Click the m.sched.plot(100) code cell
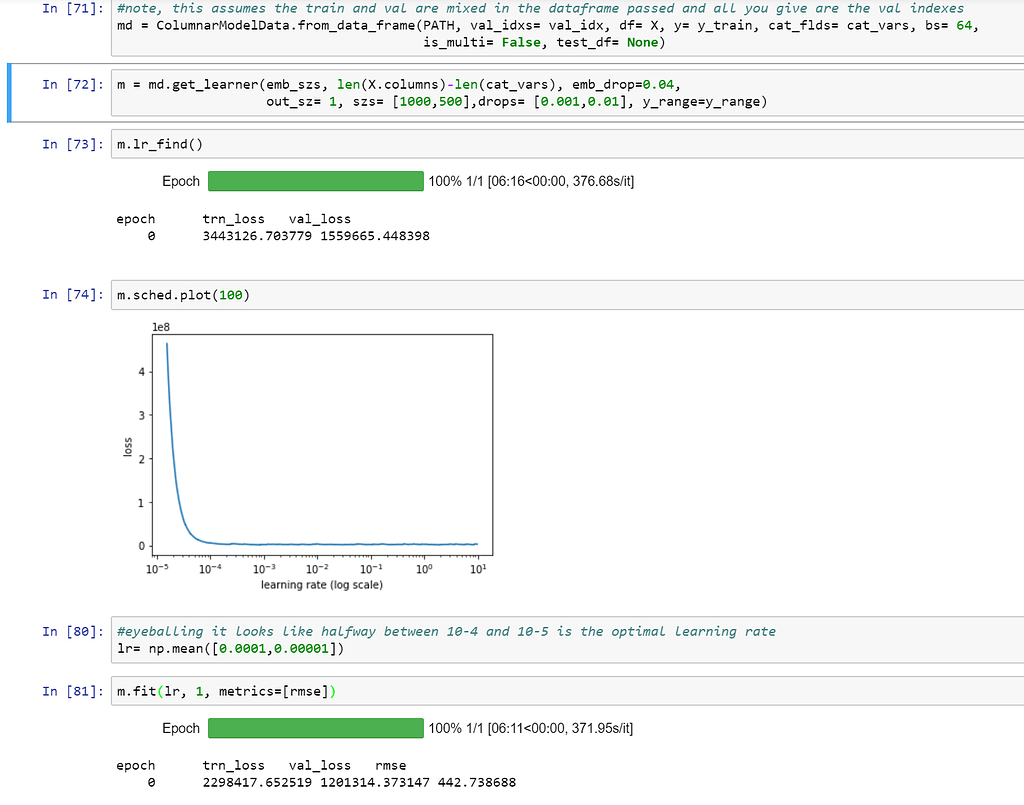 click(x=184, y=294)
